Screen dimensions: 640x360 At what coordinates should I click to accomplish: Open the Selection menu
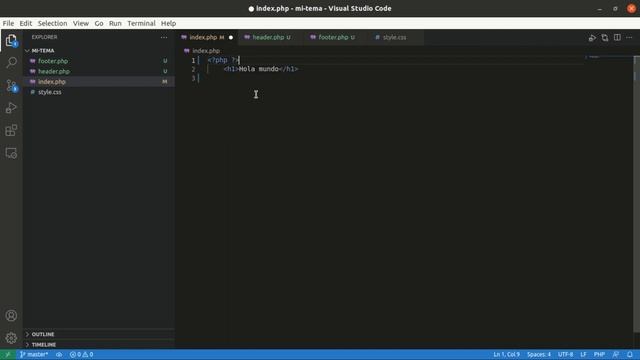52,23
